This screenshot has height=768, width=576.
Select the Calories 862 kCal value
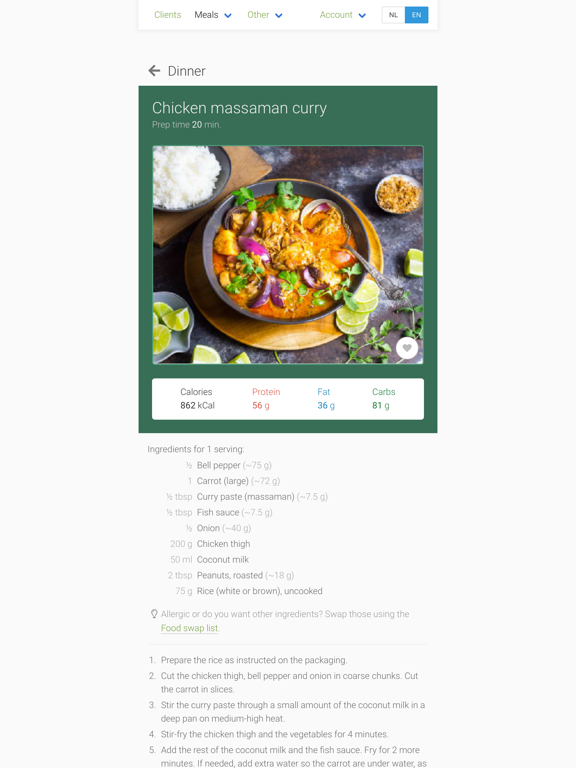coord(197,406)
